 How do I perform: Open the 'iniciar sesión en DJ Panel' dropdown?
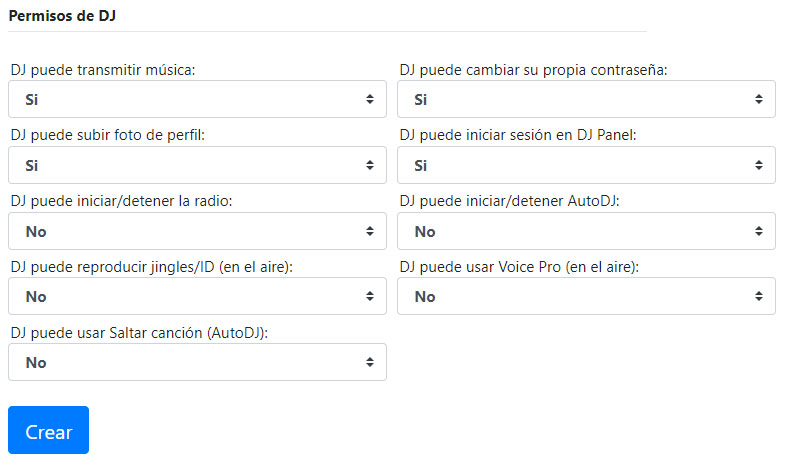[586, 166]
